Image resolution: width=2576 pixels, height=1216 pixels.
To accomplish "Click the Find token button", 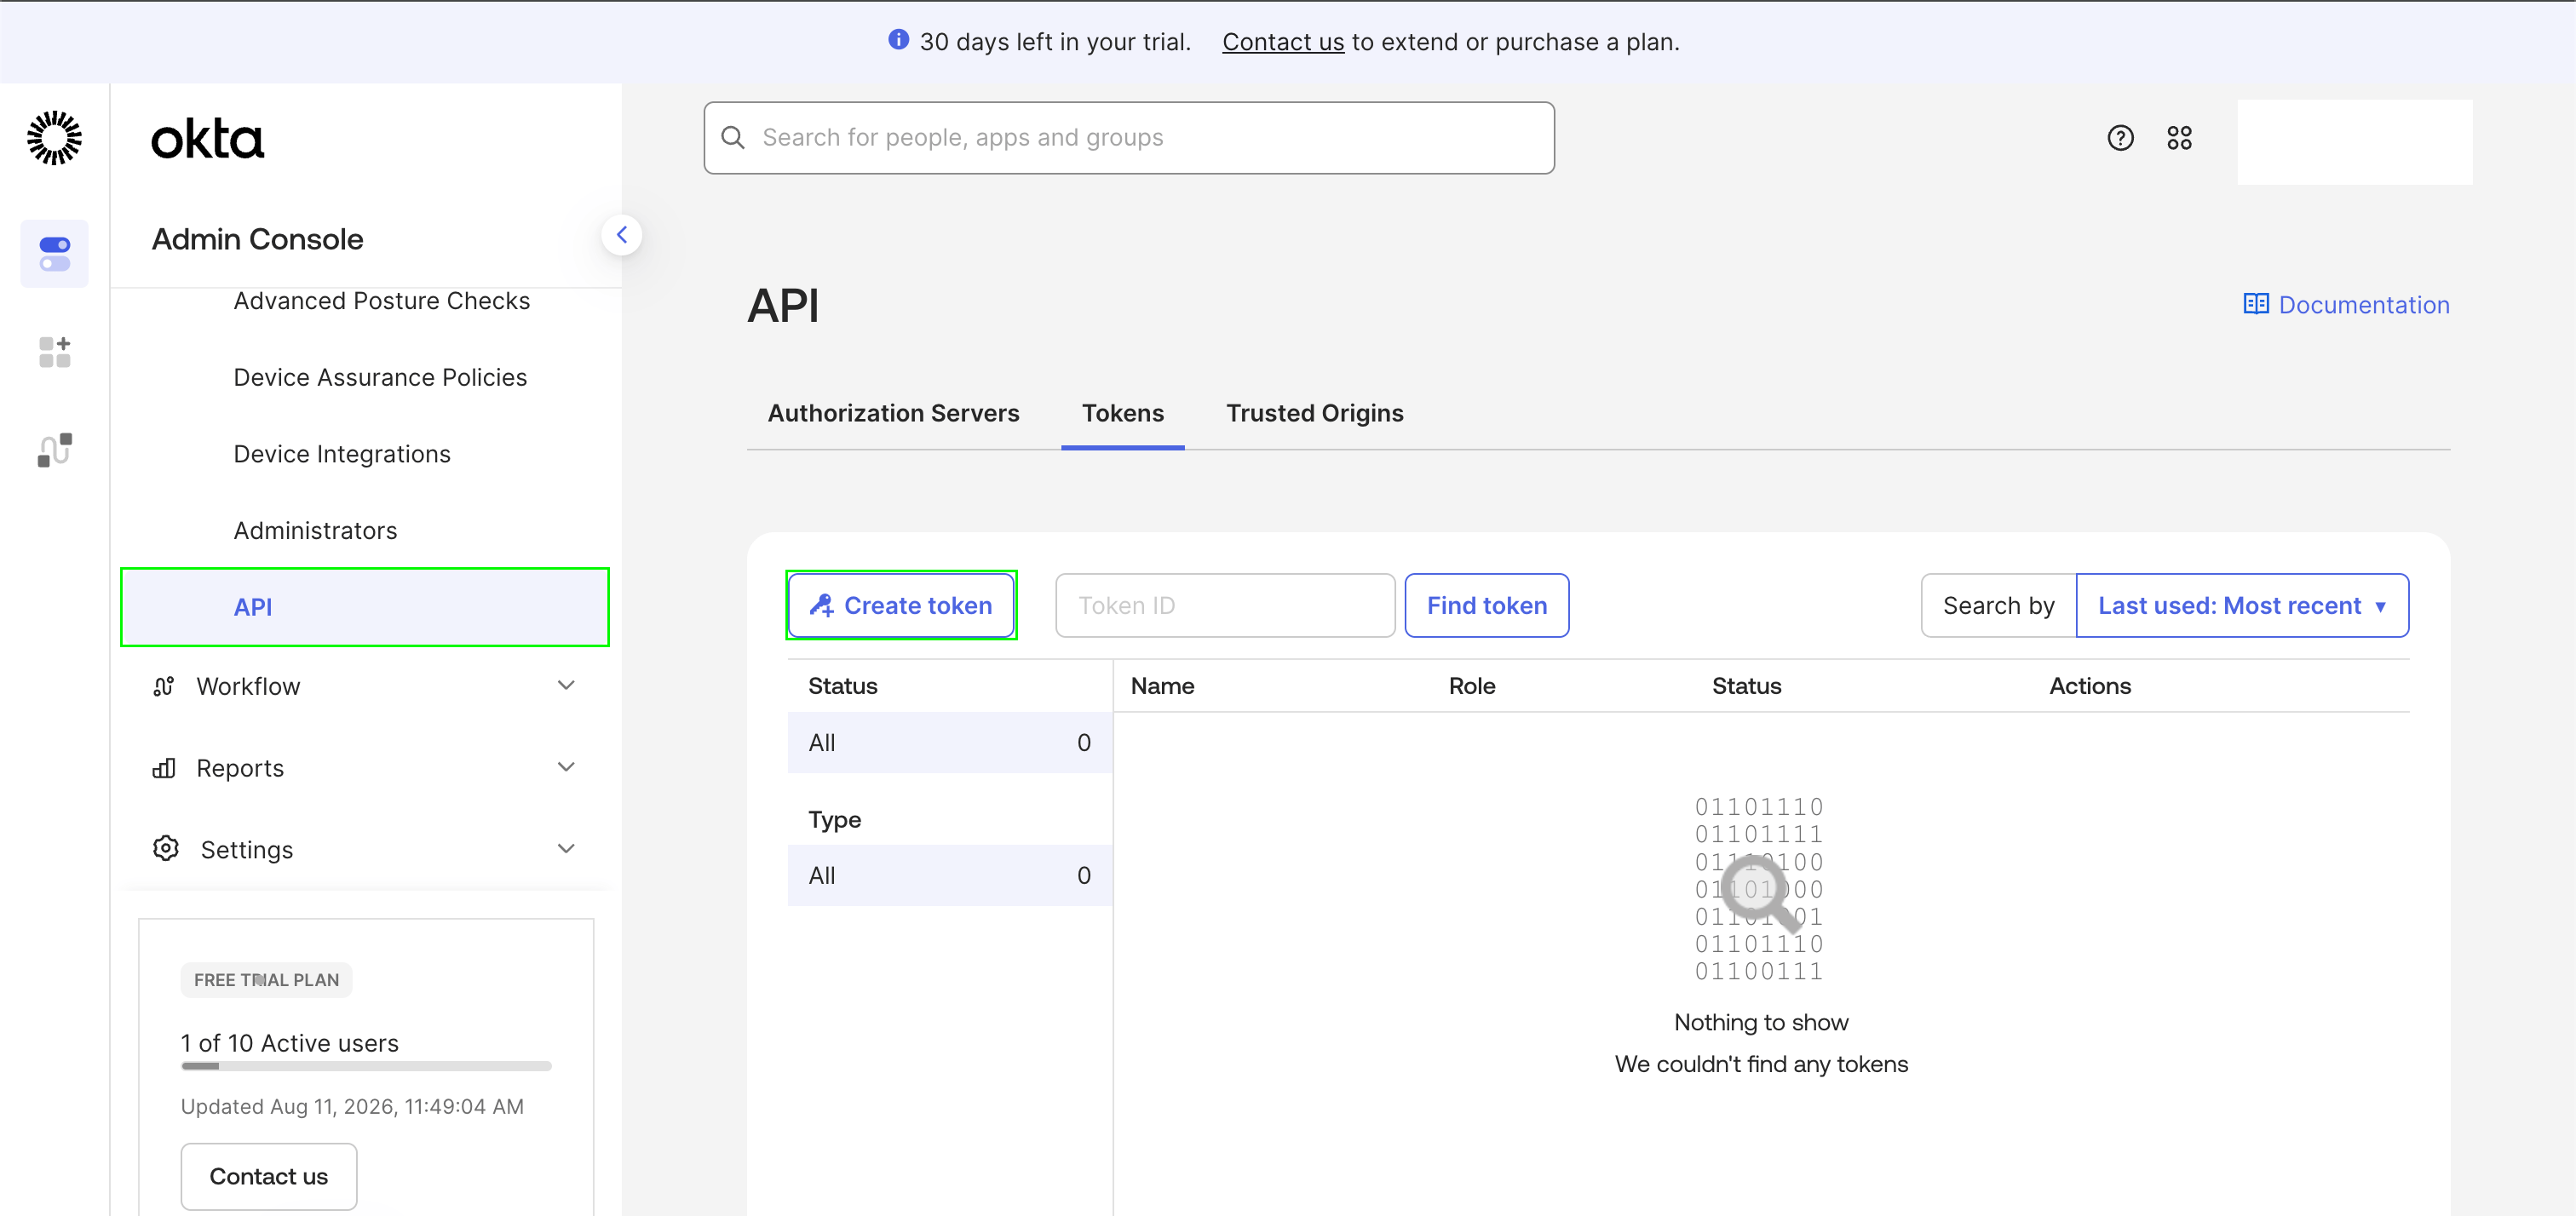I will 1486,606.
